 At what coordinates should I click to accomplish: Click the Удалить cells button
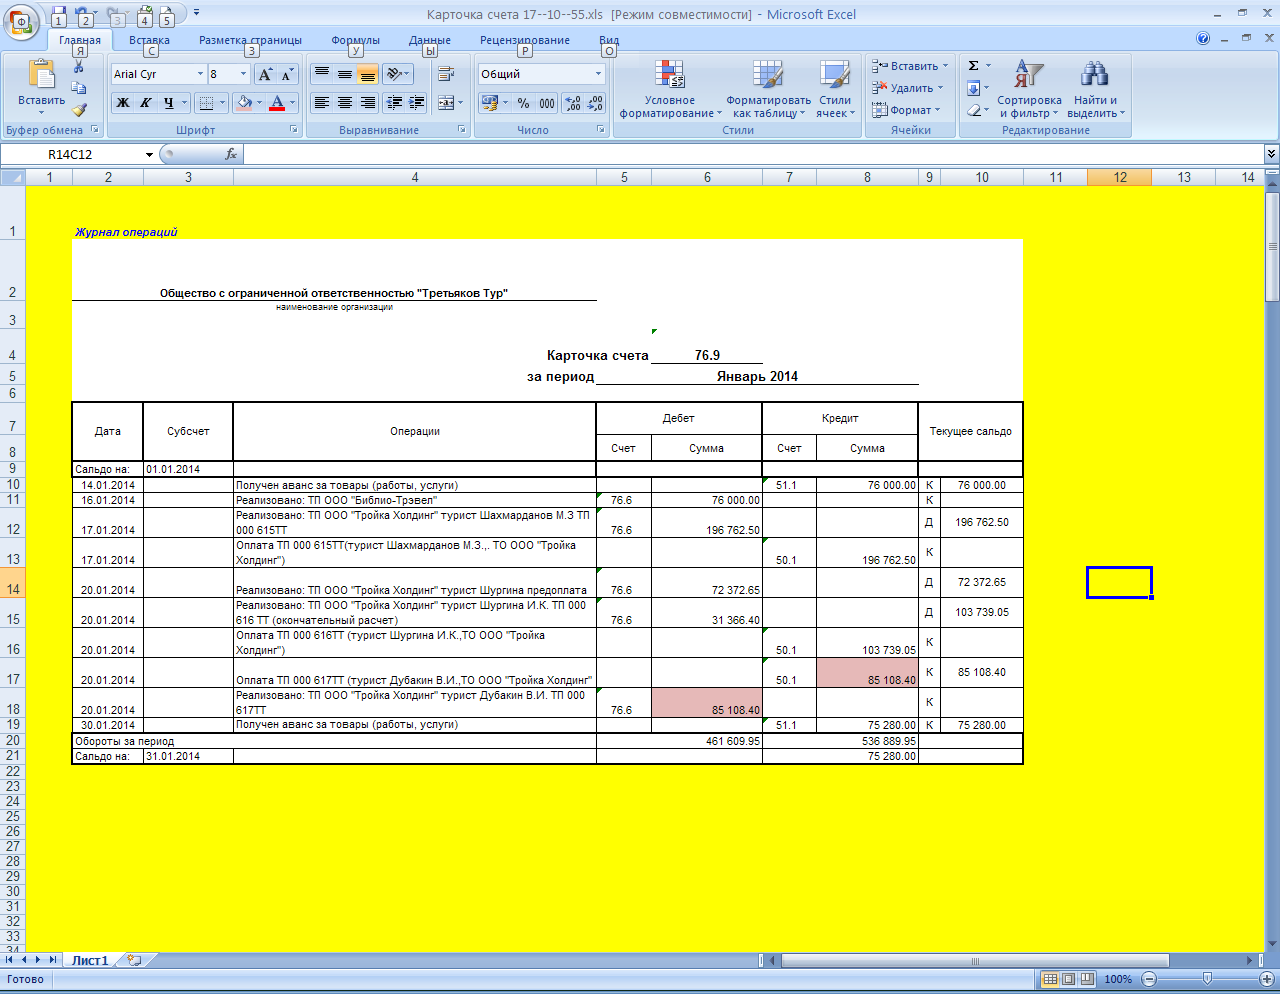(x=910, y=88)
